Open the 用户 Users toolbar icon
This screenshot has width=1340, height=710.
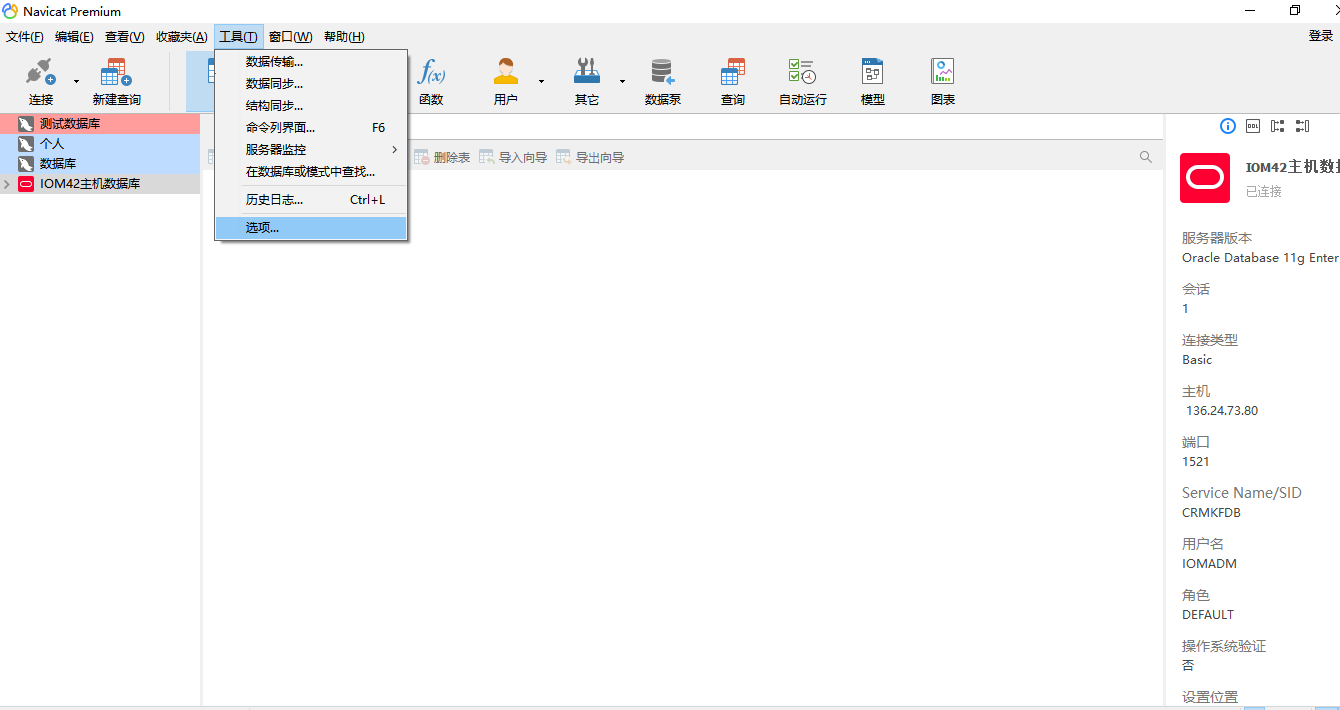(x=505, y=80)
